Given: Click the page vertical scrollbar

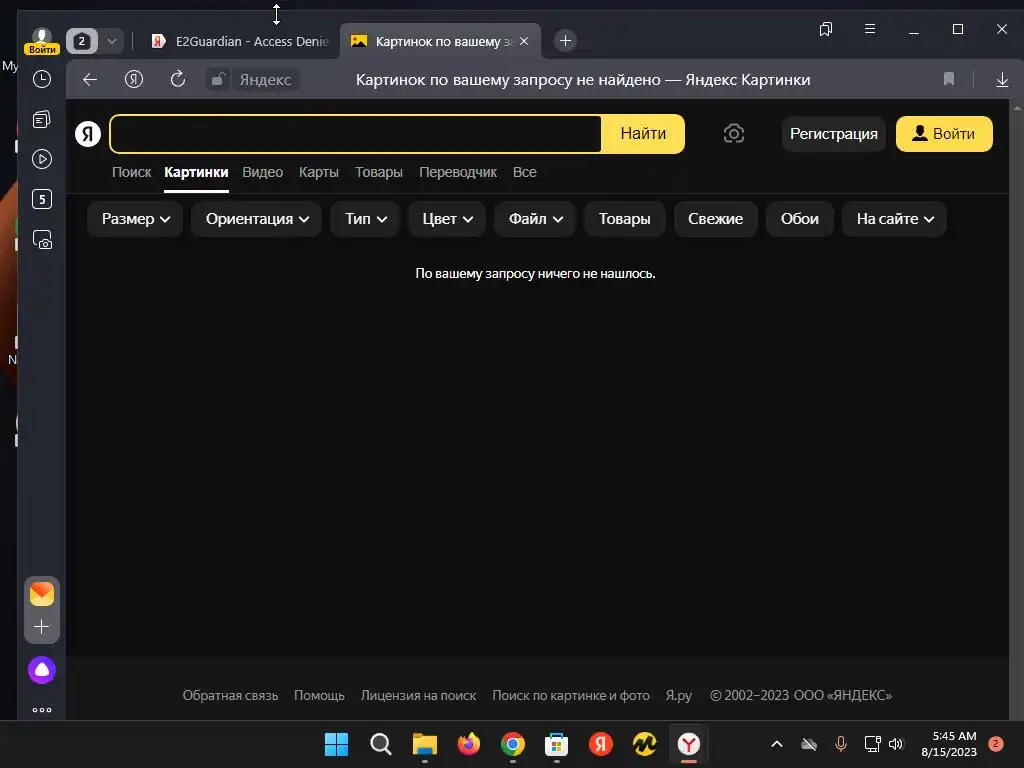Looking at the screenshot, I should tap(1017, 409).
